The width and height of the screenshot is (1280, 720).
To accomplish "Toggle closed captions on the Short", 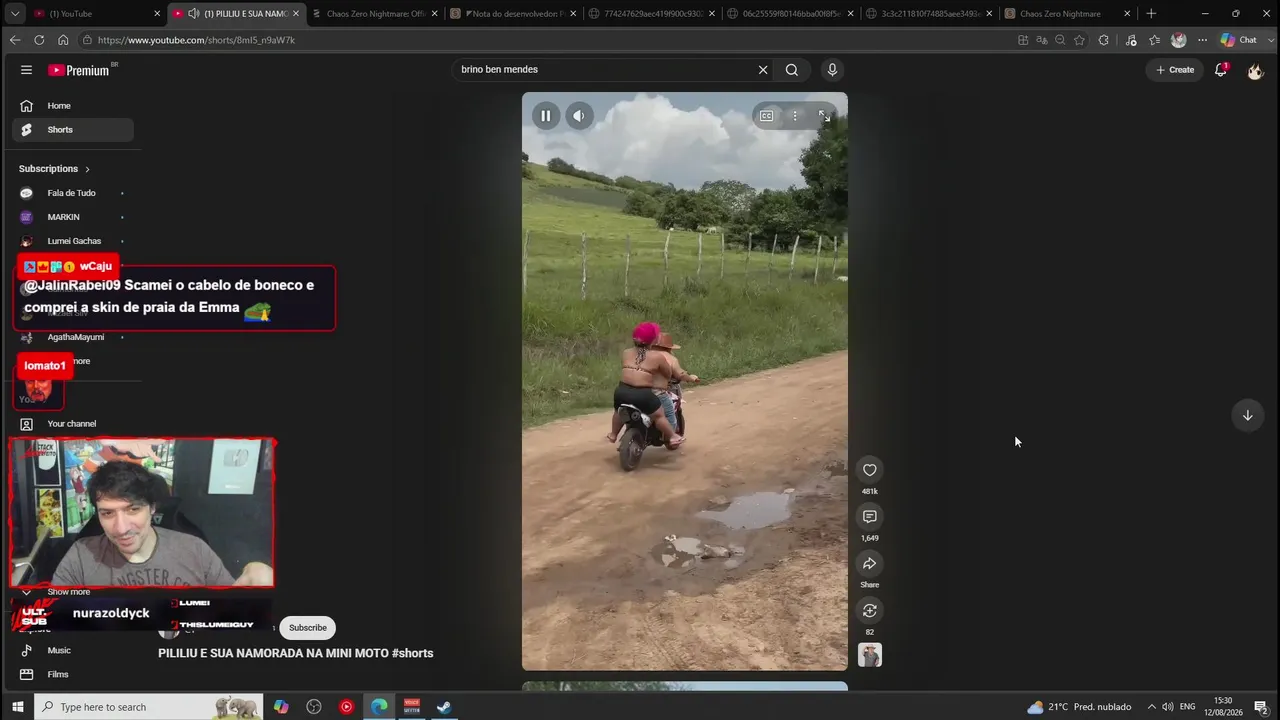I will click(x=767, y=116).
